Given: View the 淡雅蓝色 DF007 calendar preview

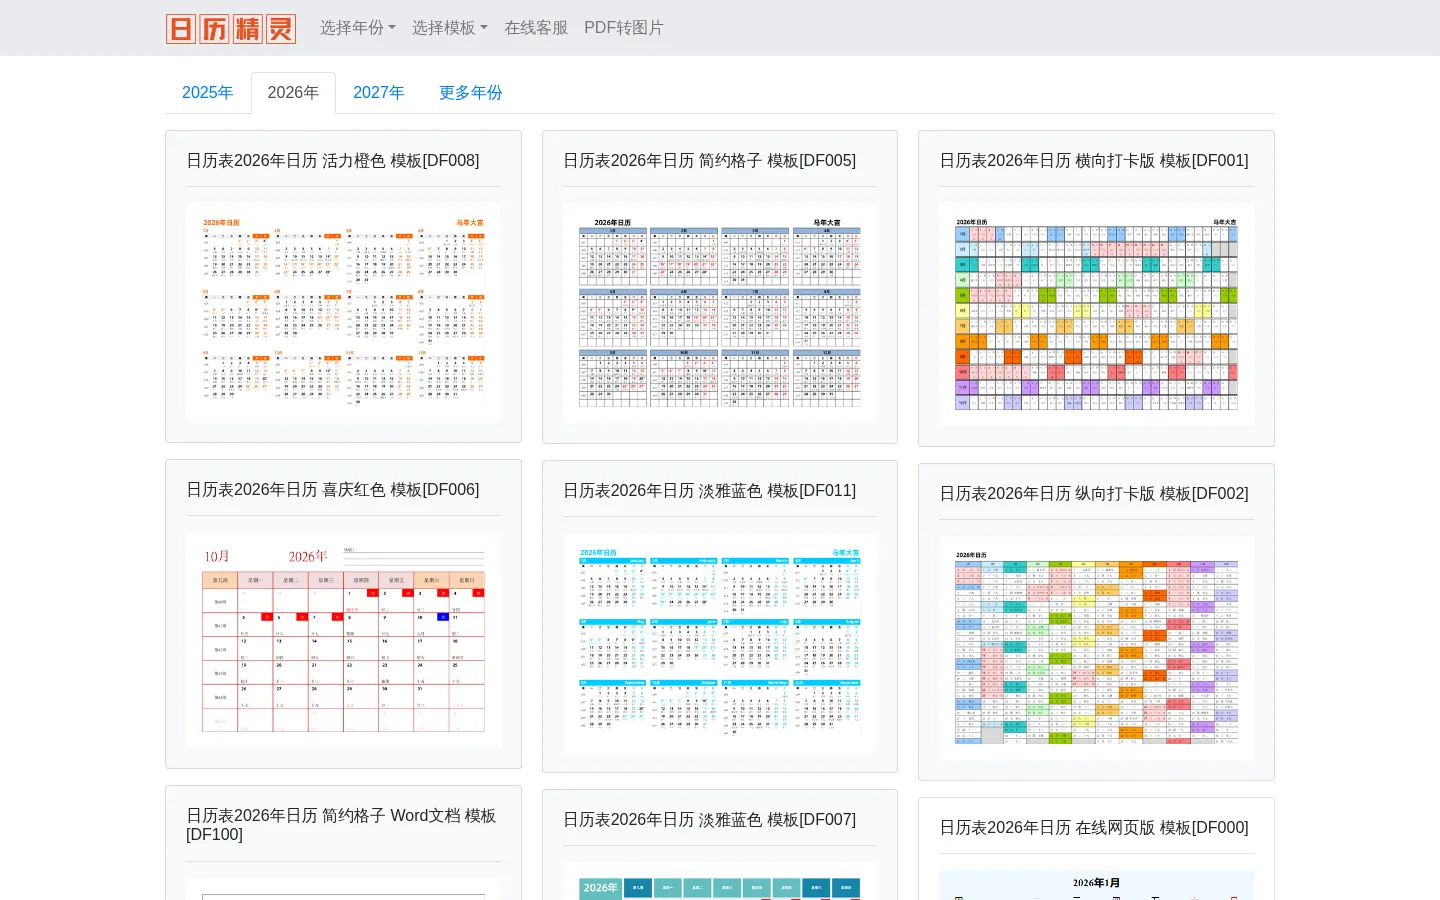Looking at the screenshot, I should tap(720, 881).
